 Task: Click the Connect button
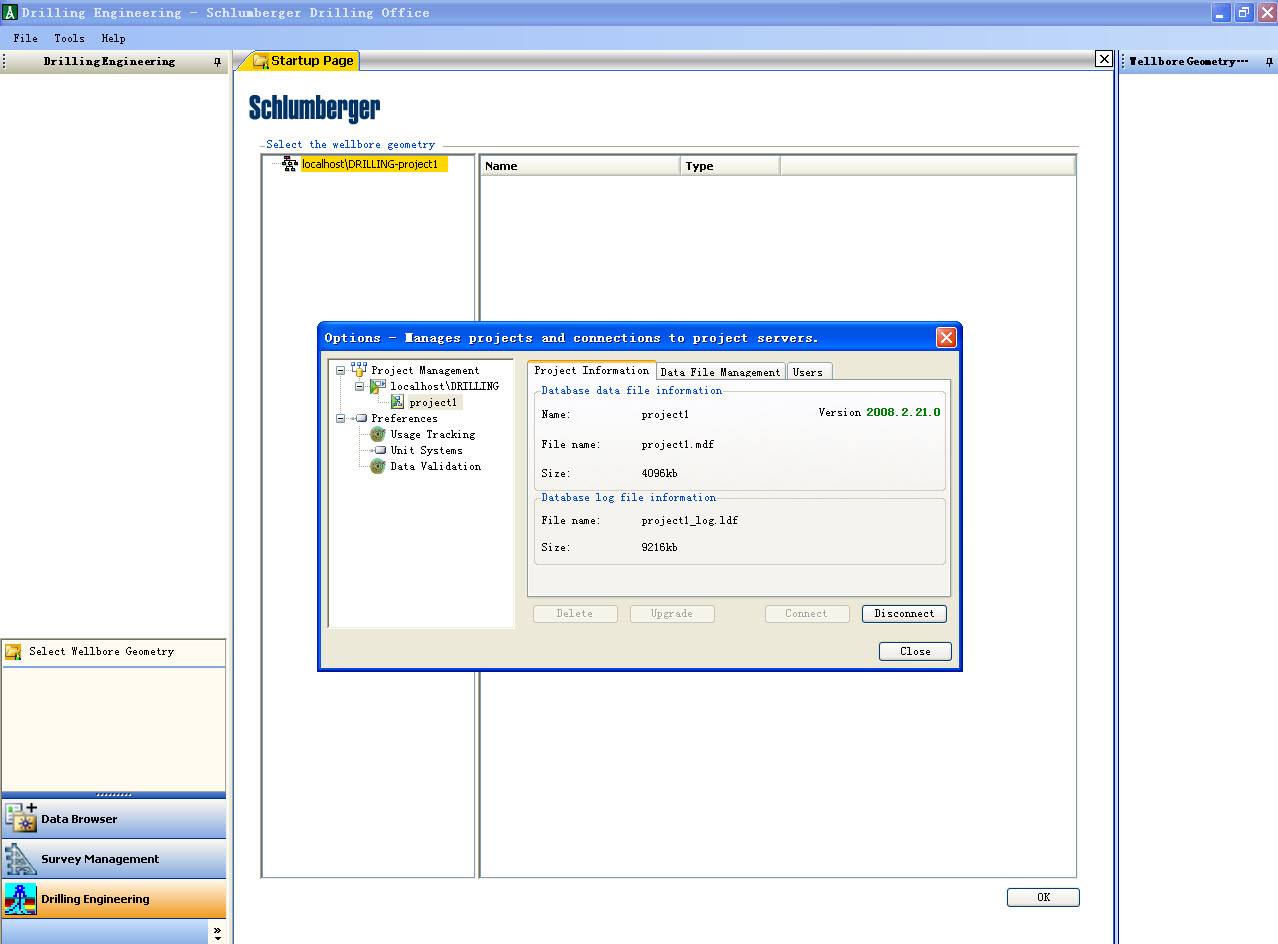[x=807, y=614]
